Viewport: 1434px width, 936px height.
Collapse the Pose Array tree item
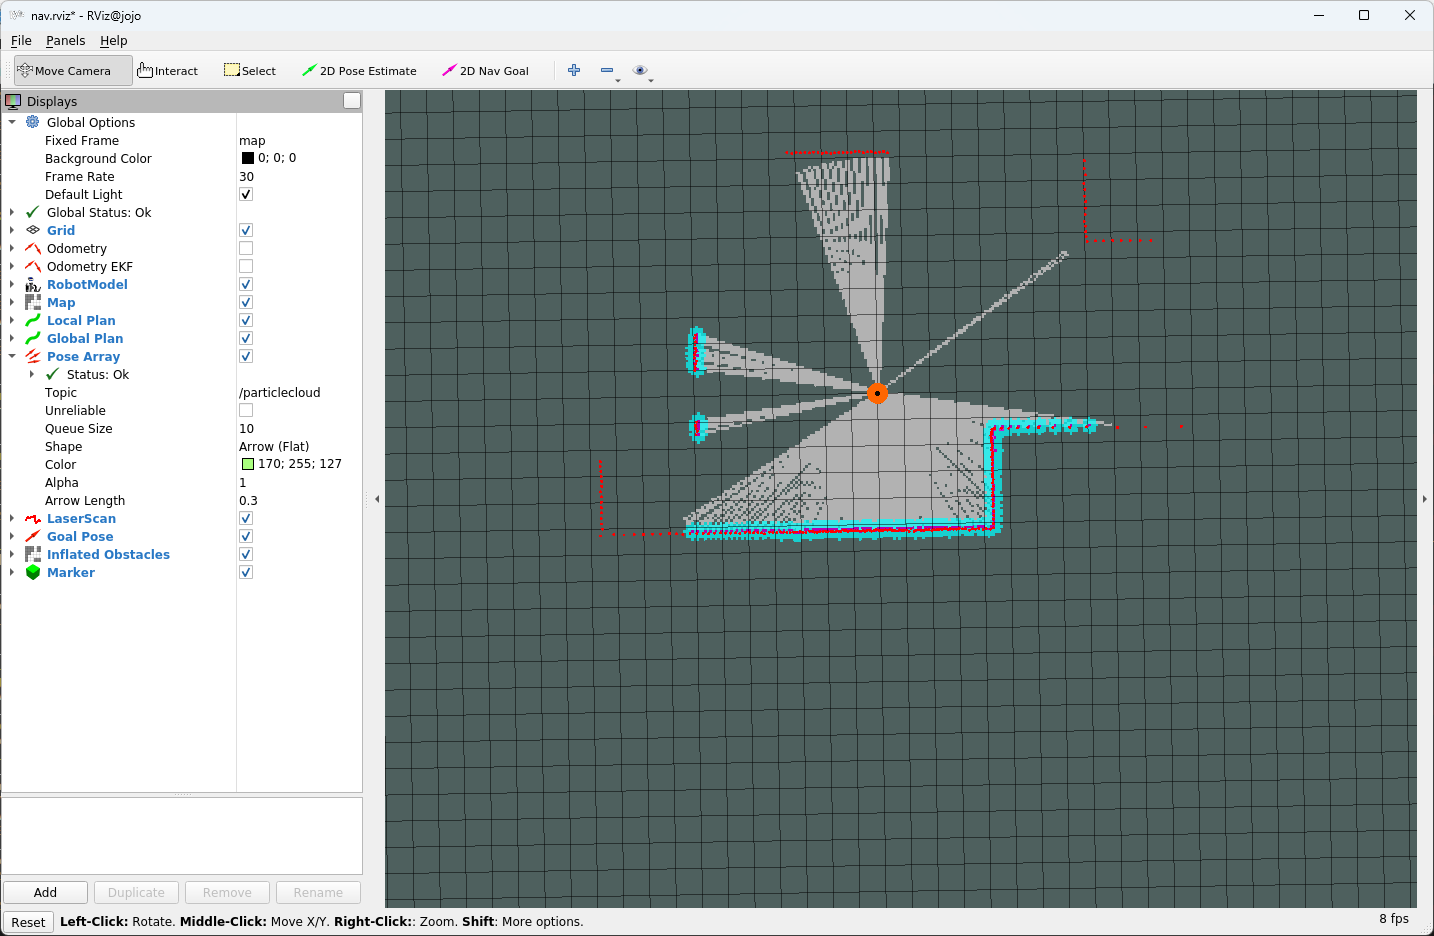[12, 357]
